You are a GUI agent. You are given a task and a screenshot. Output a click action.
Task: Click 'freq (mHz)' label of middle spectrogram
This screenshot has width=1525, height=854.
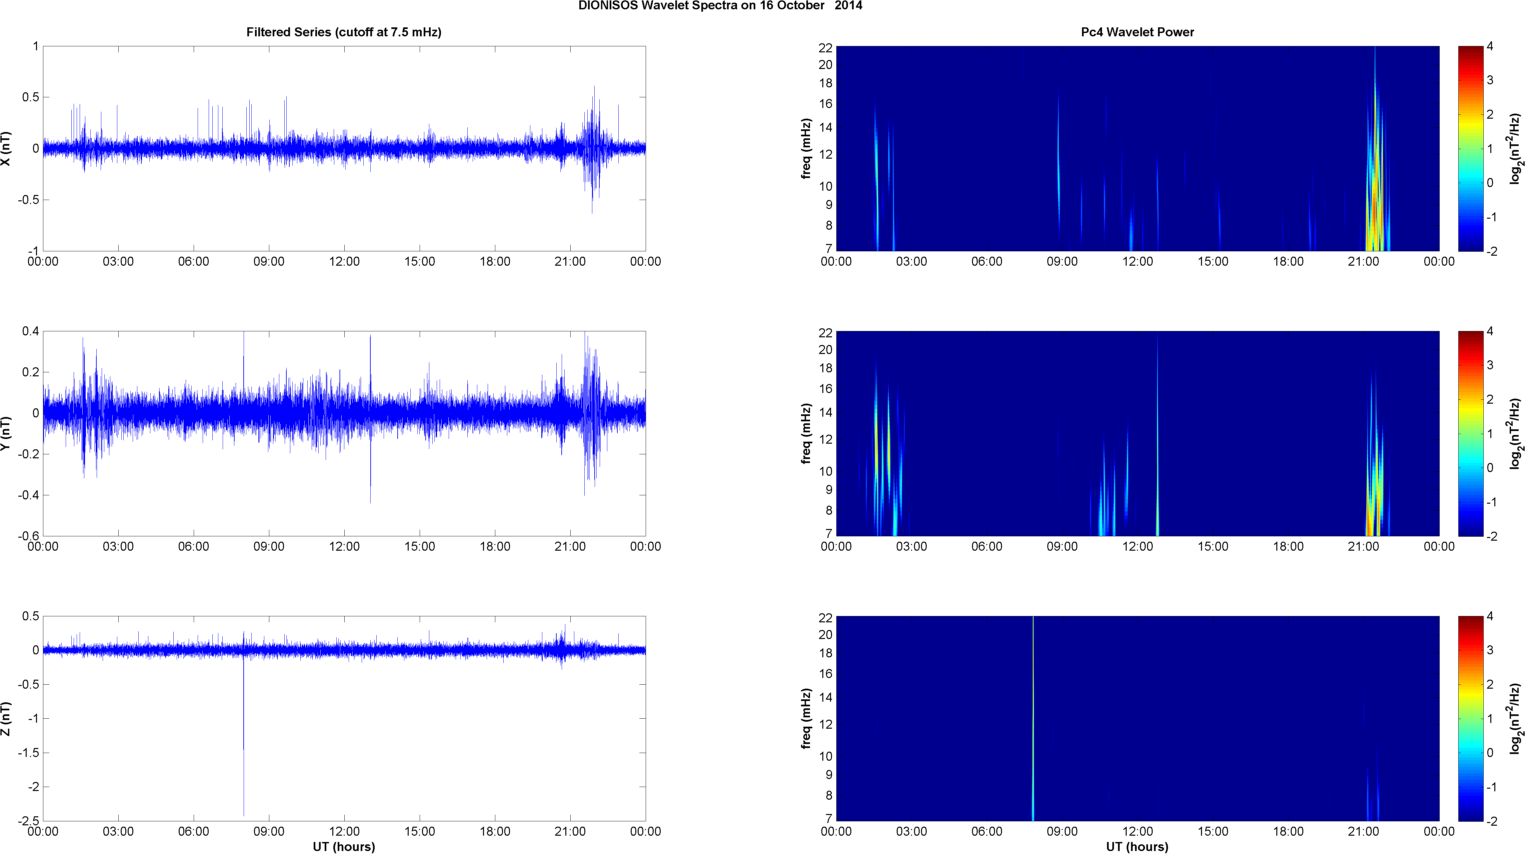pyautogui.click(x=806, y=433)
